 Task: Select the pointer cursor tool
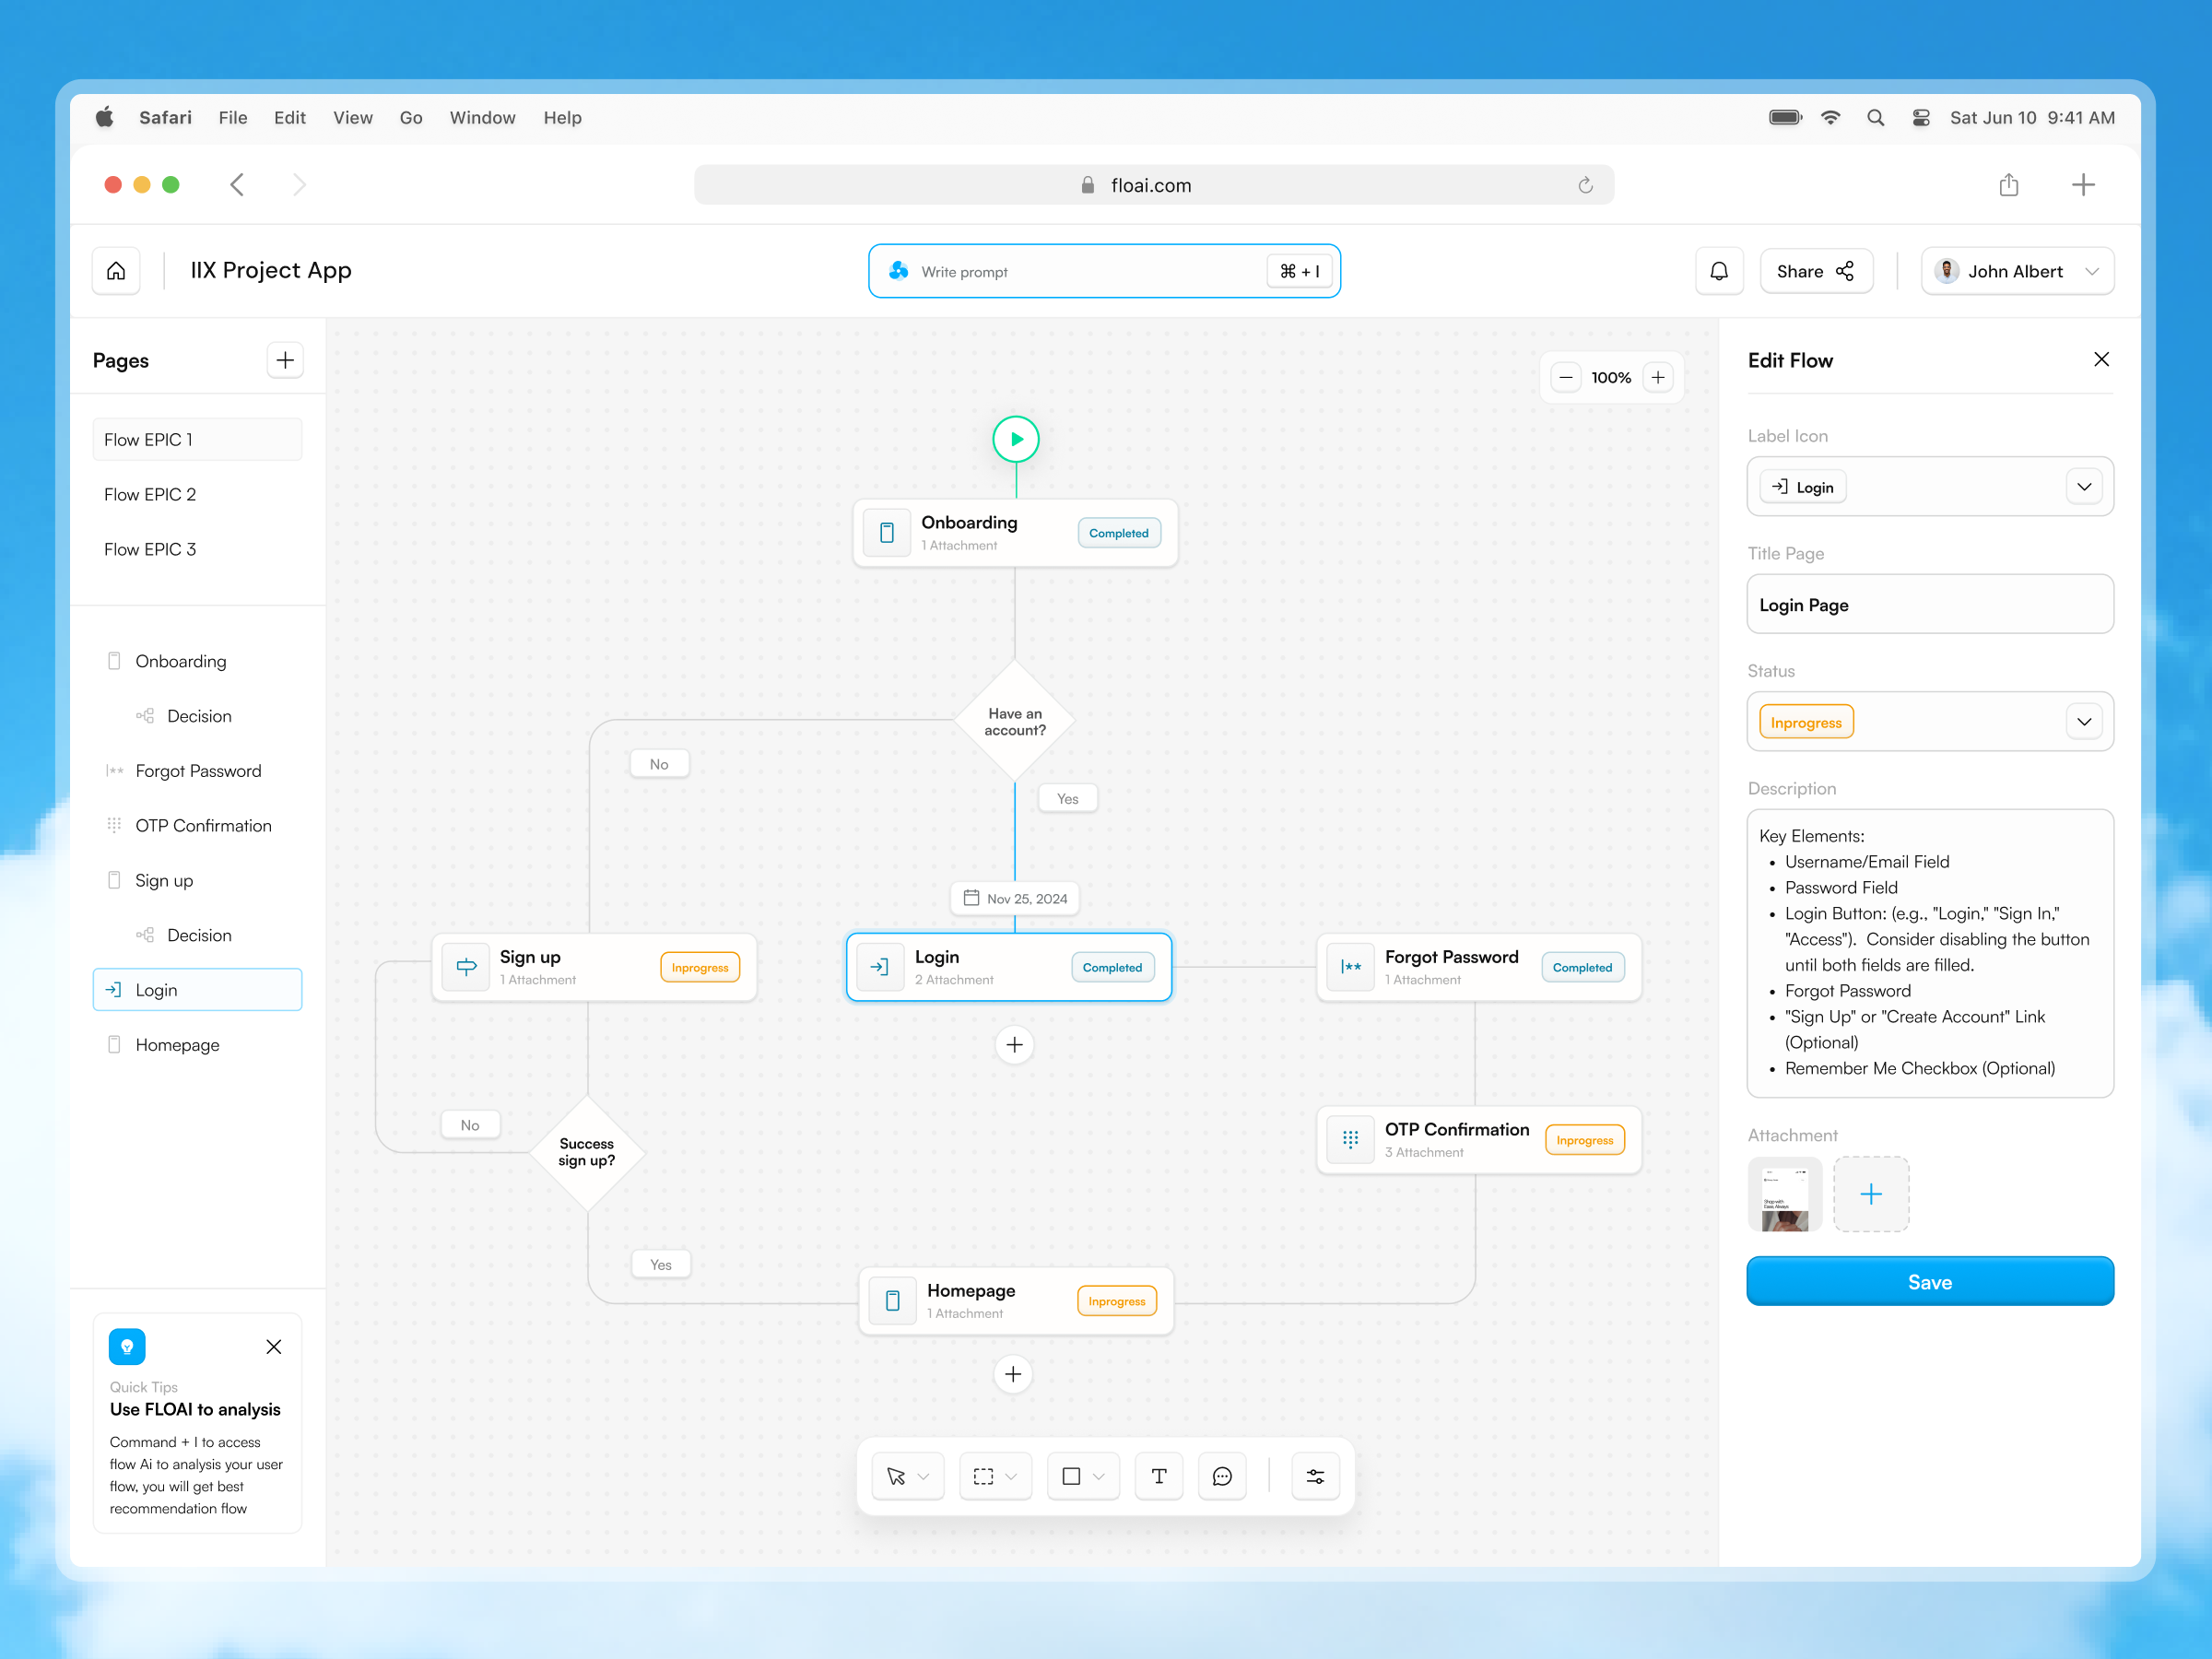coord(896,1476)
